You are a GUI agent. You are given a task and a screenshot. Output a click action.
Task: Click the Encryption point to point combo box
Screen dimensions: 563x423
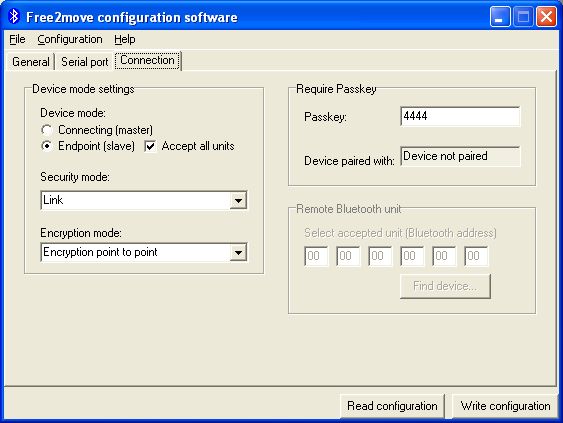click(x=144, y=252)
